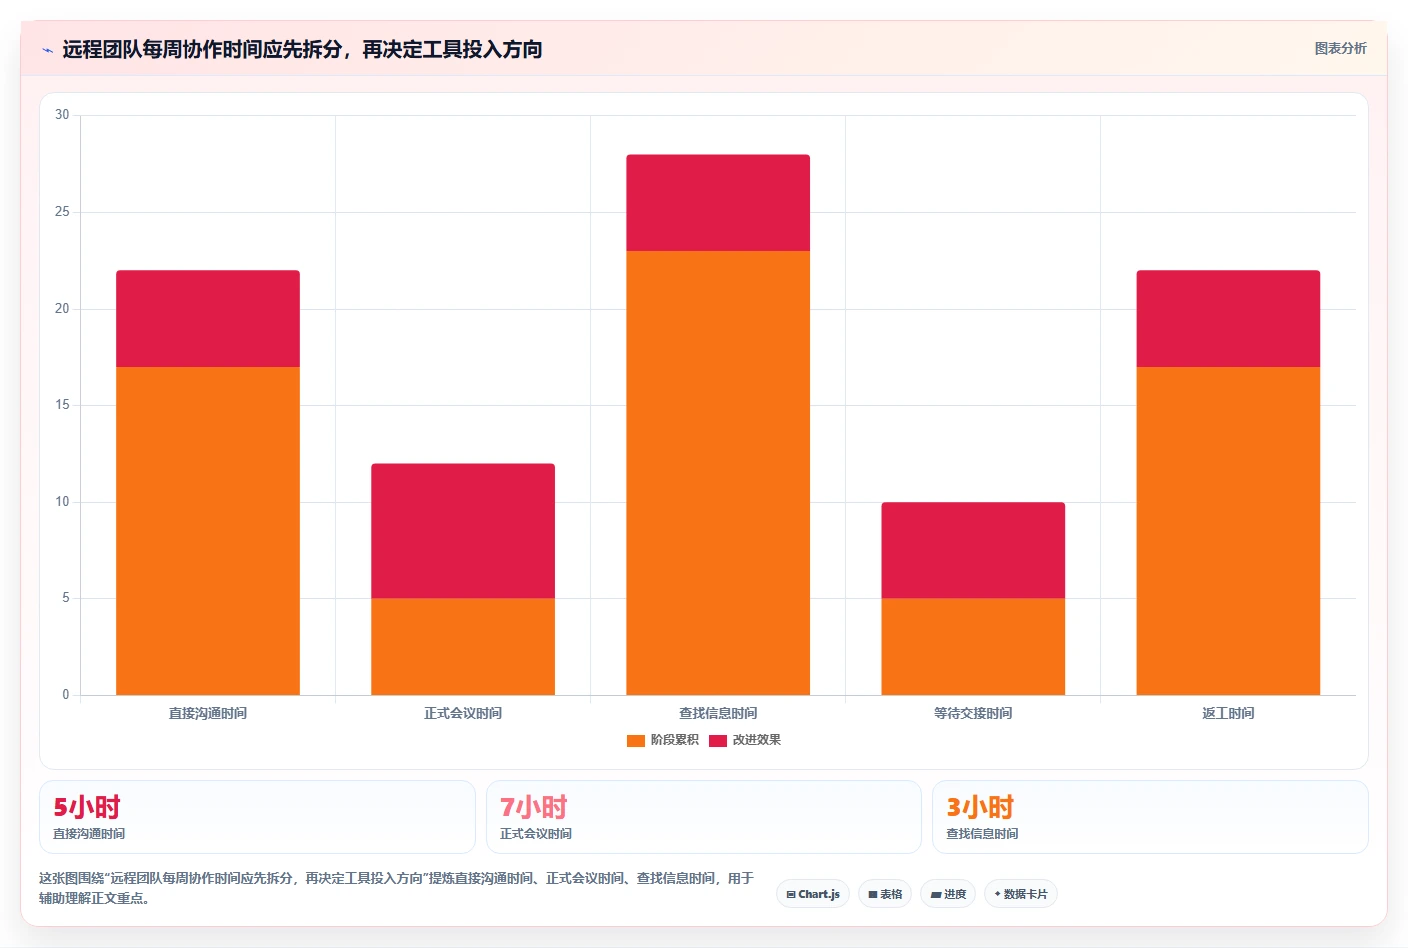
Task: Click the y-axis value 10
Action: pos(62,502)
